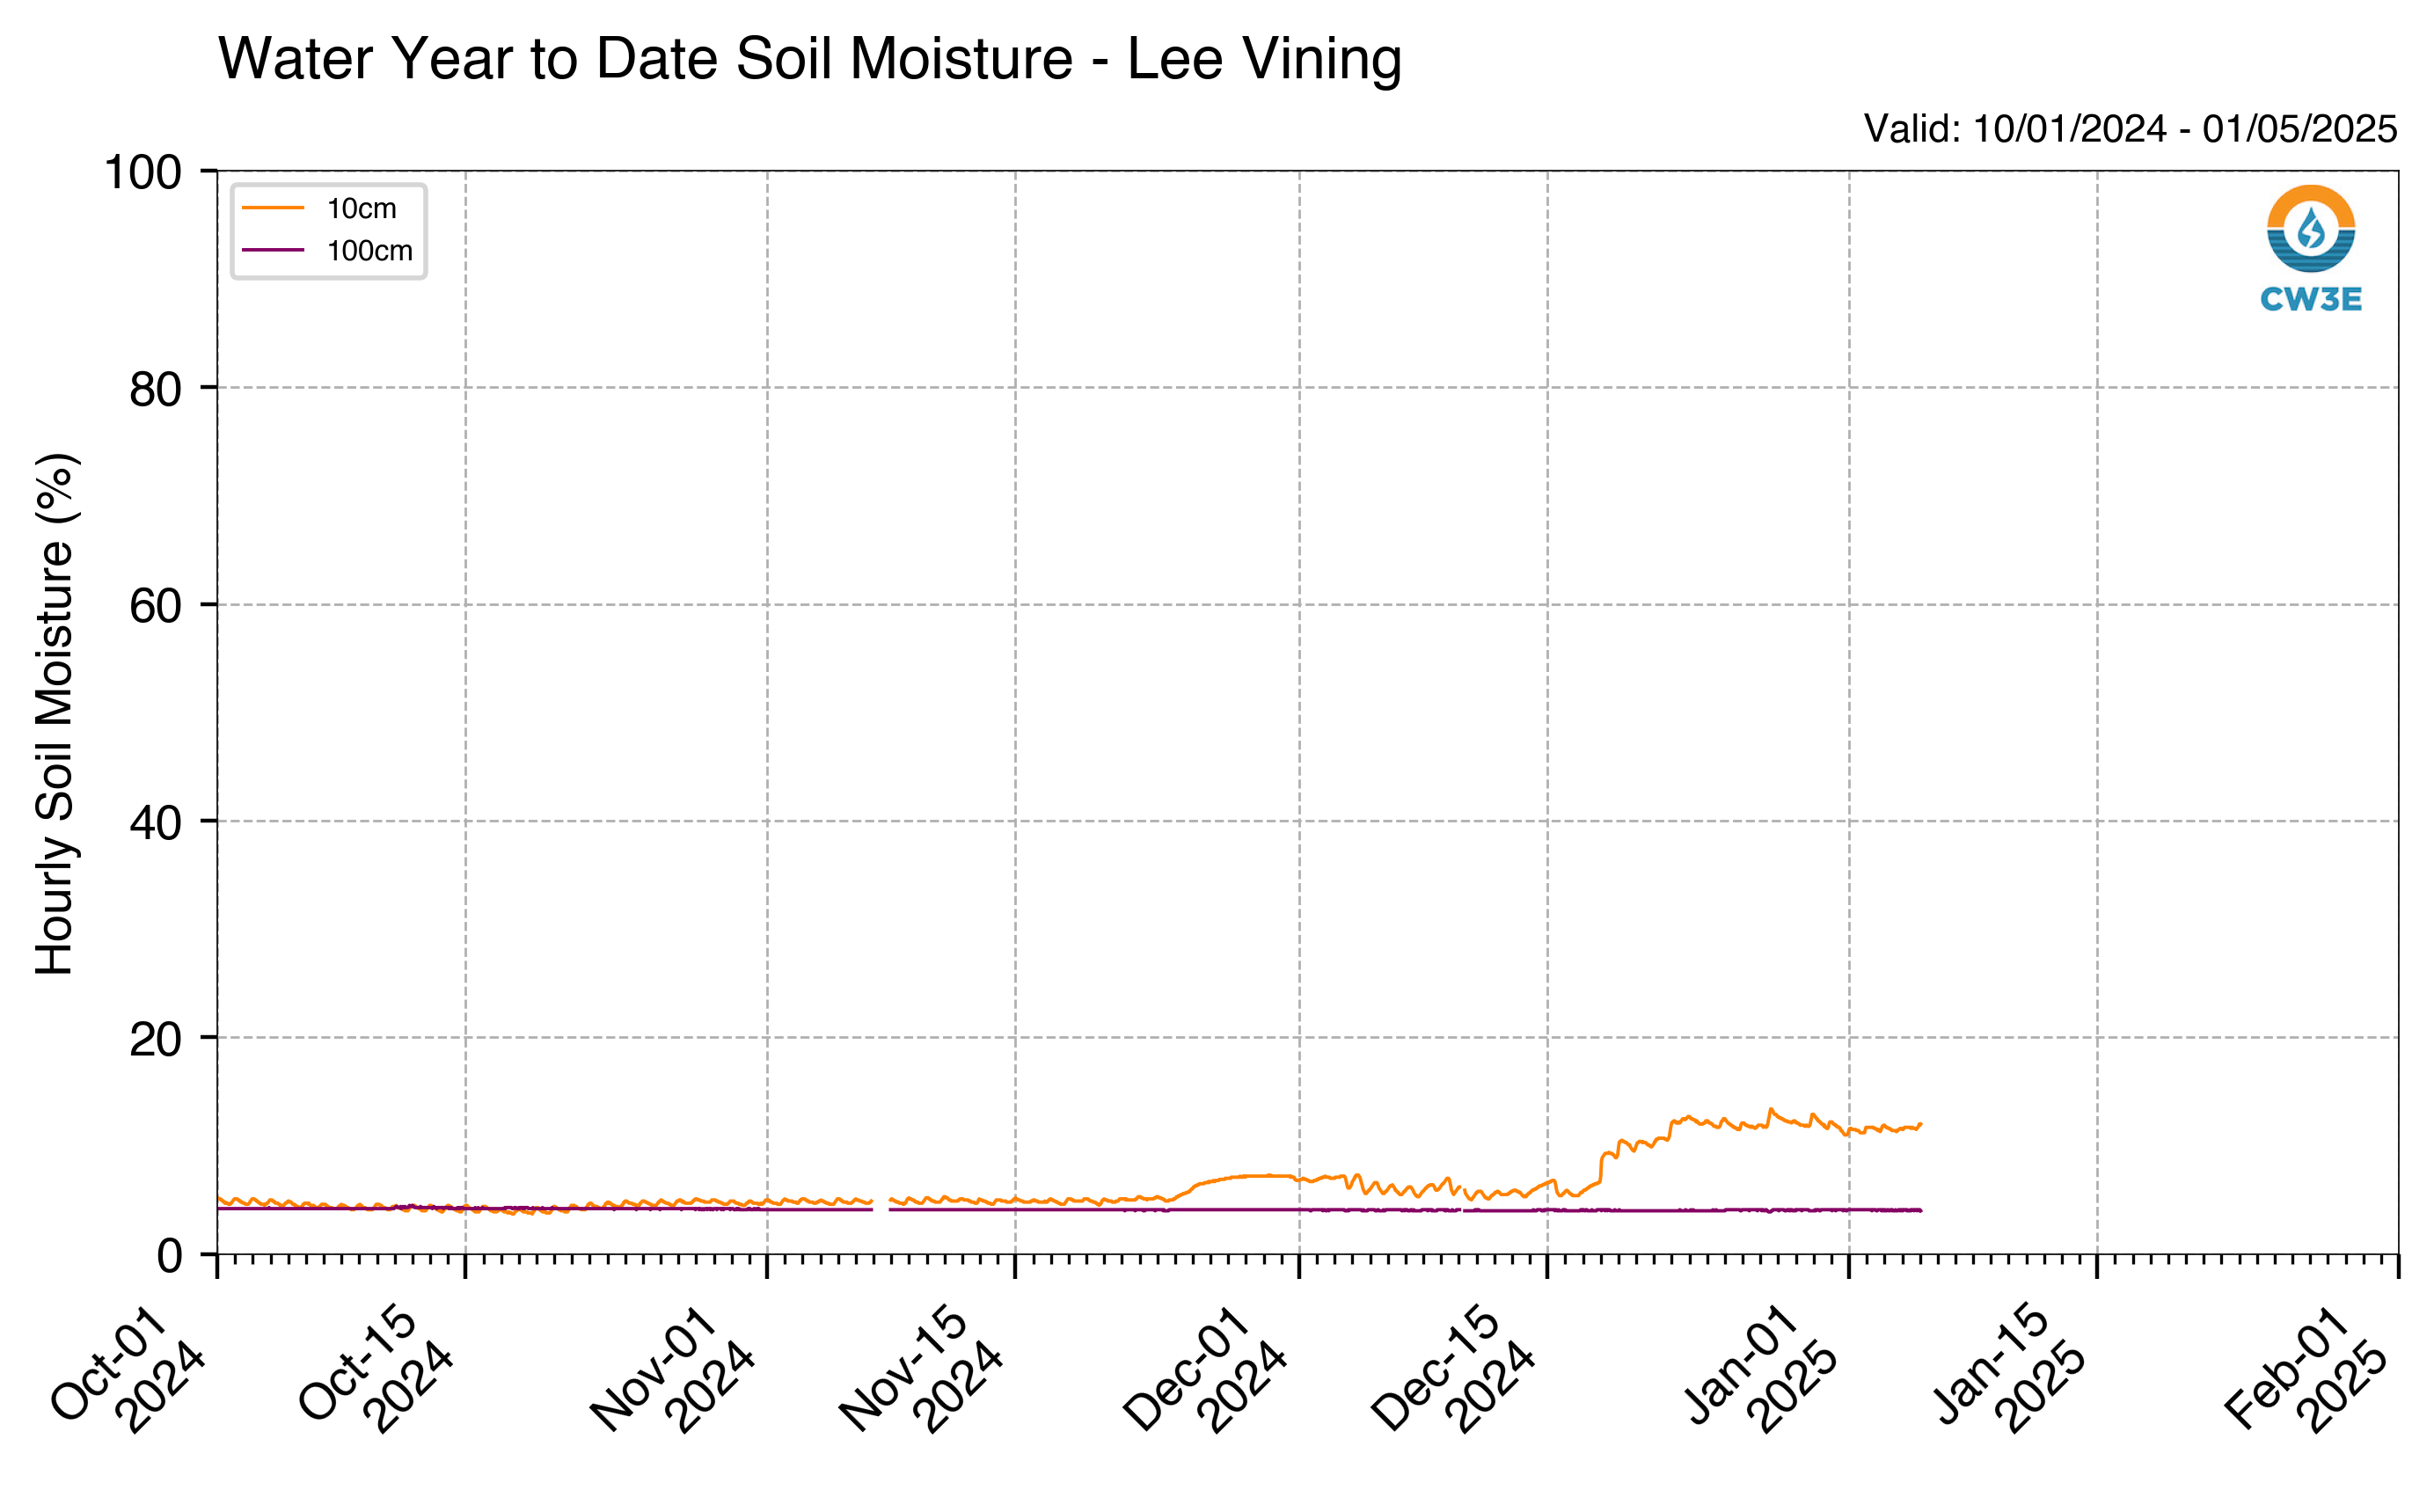Select the purple 100cm legend line
This screenshot has width=2434, height=1512.
273,250
